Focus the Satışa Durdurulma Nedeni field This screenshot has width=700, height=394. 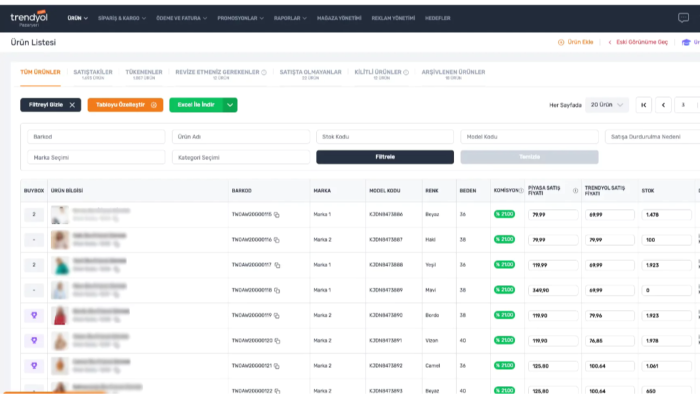coord(652,137)
